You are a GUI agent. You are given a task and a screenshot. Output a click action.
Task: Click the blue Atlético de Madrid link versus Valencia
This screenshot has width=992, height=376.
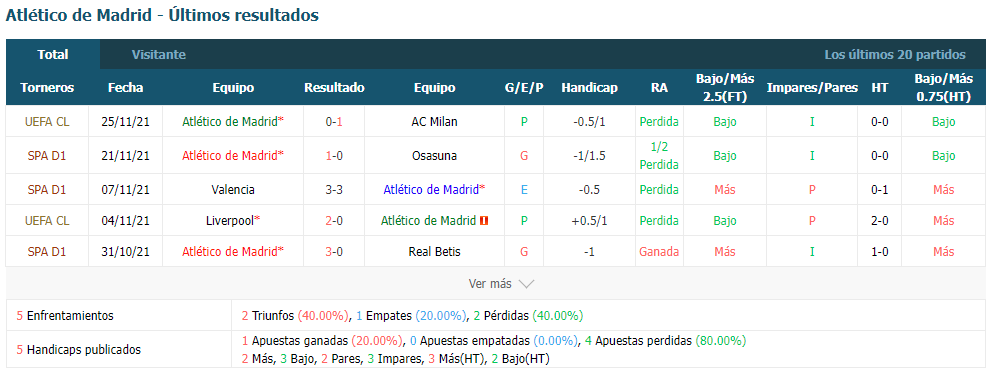coord(434,189)
